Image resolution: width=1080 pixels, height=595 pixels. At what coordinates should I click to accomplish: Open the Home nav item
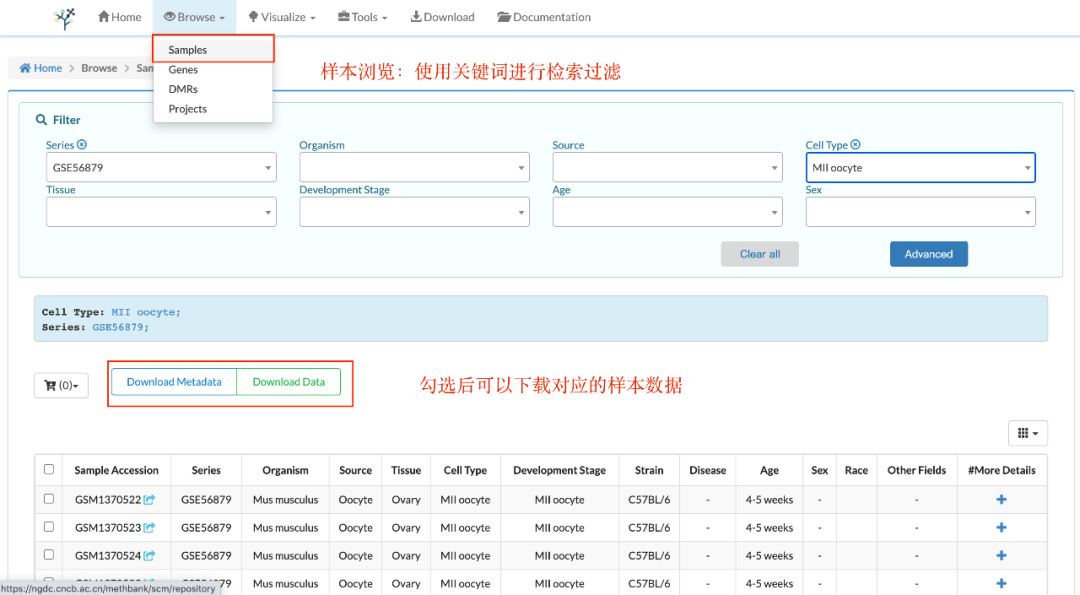coord(119,17)
